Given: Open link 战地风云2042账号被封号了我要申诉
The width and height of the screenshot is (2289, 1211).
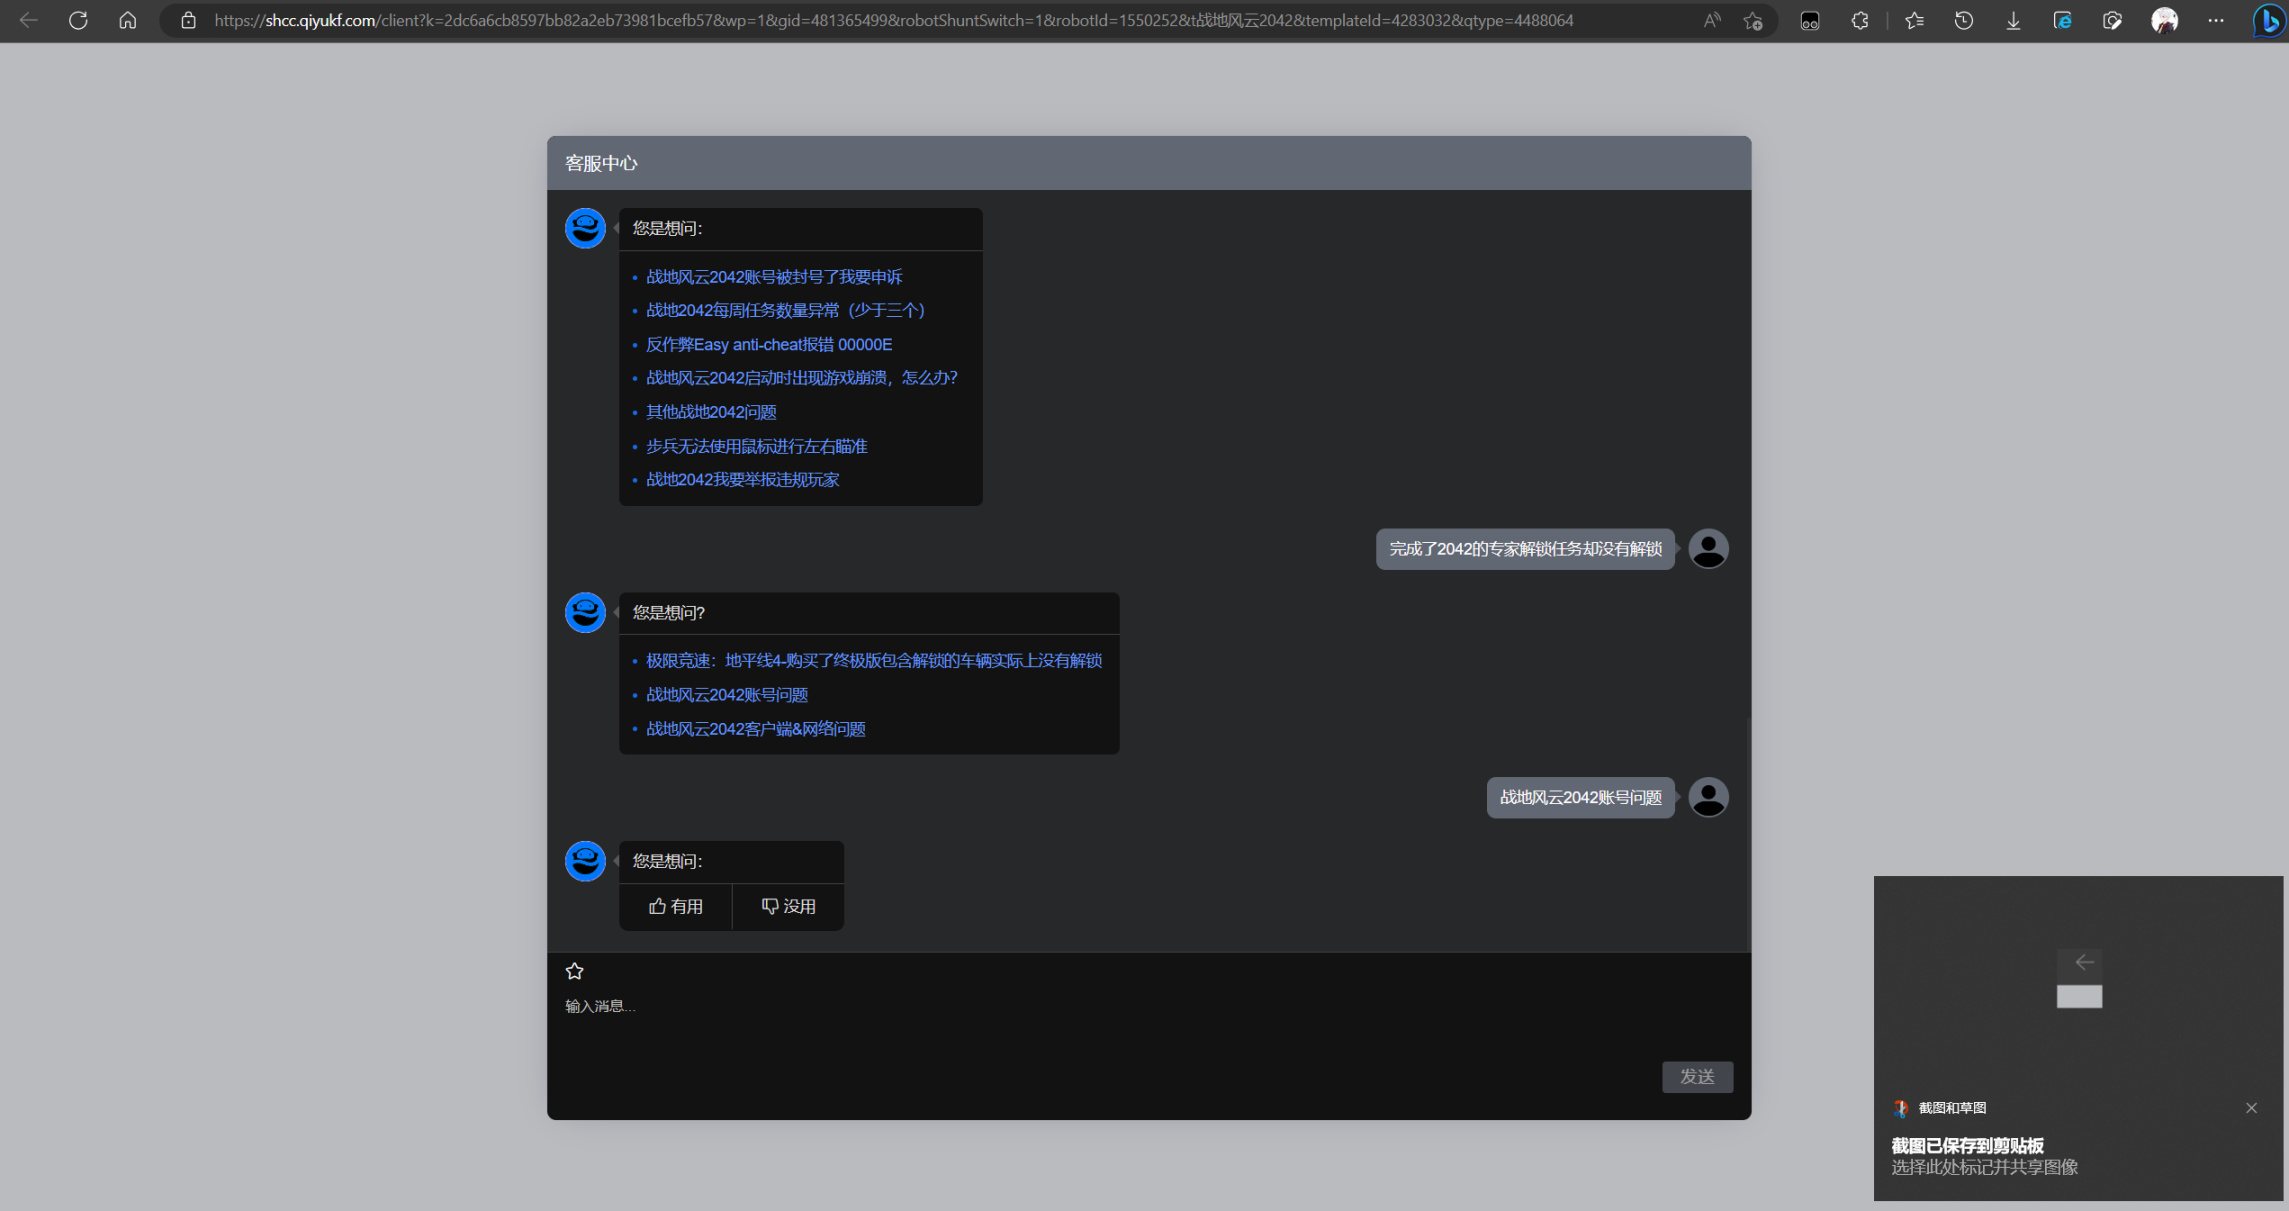Looking at the screenshot, I should (774, 277).
